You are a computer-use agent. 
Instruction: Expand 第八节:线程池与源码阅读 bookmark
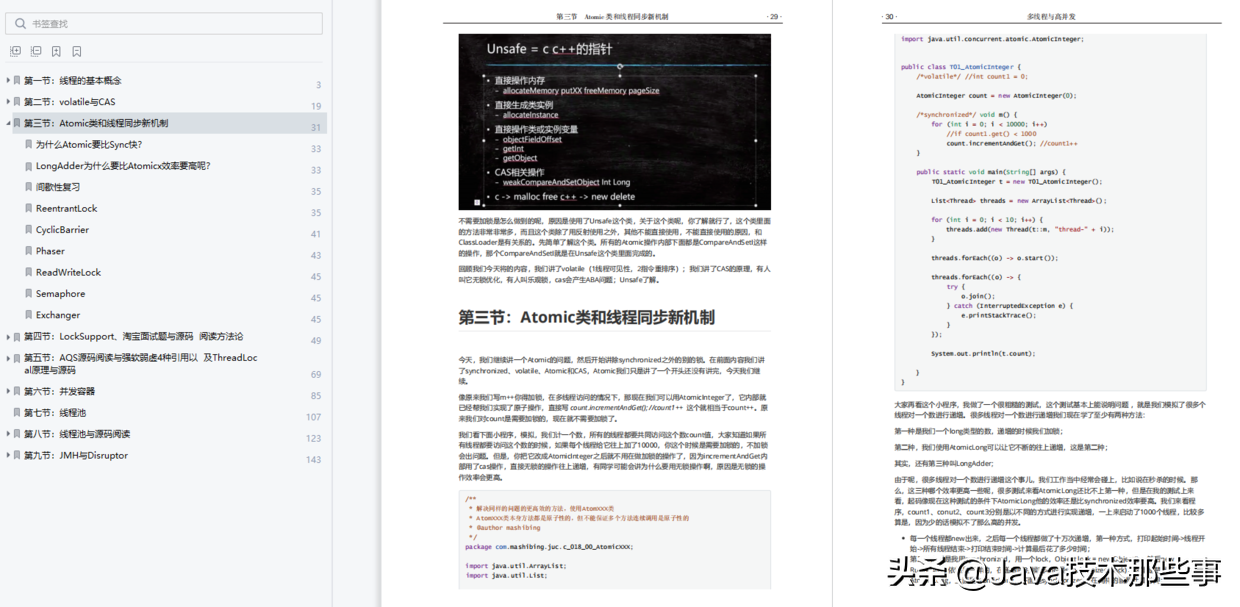click(x=8, y=434)
